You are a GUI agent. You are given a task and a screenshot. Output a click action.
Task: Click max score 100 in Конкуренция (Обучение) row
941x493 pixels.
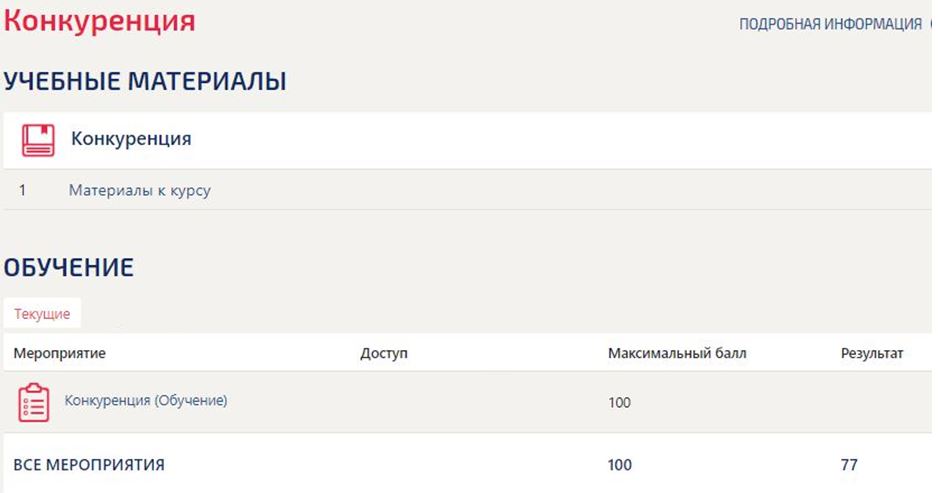pyautogui.click(x=619, y=403)
